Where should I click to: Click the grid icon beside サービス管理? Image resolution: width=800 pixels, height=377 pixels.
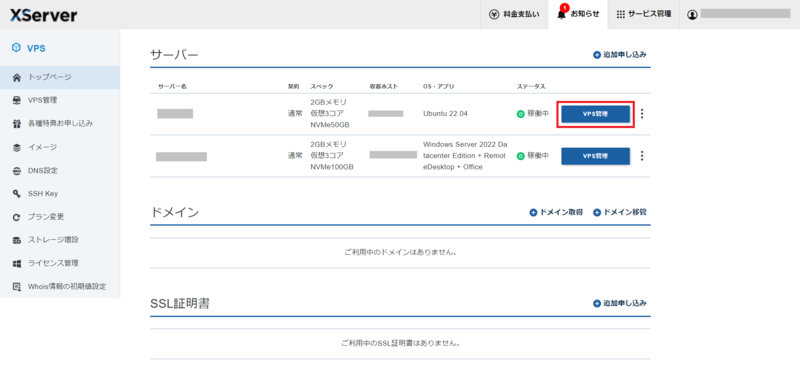[x=620, y=15]
